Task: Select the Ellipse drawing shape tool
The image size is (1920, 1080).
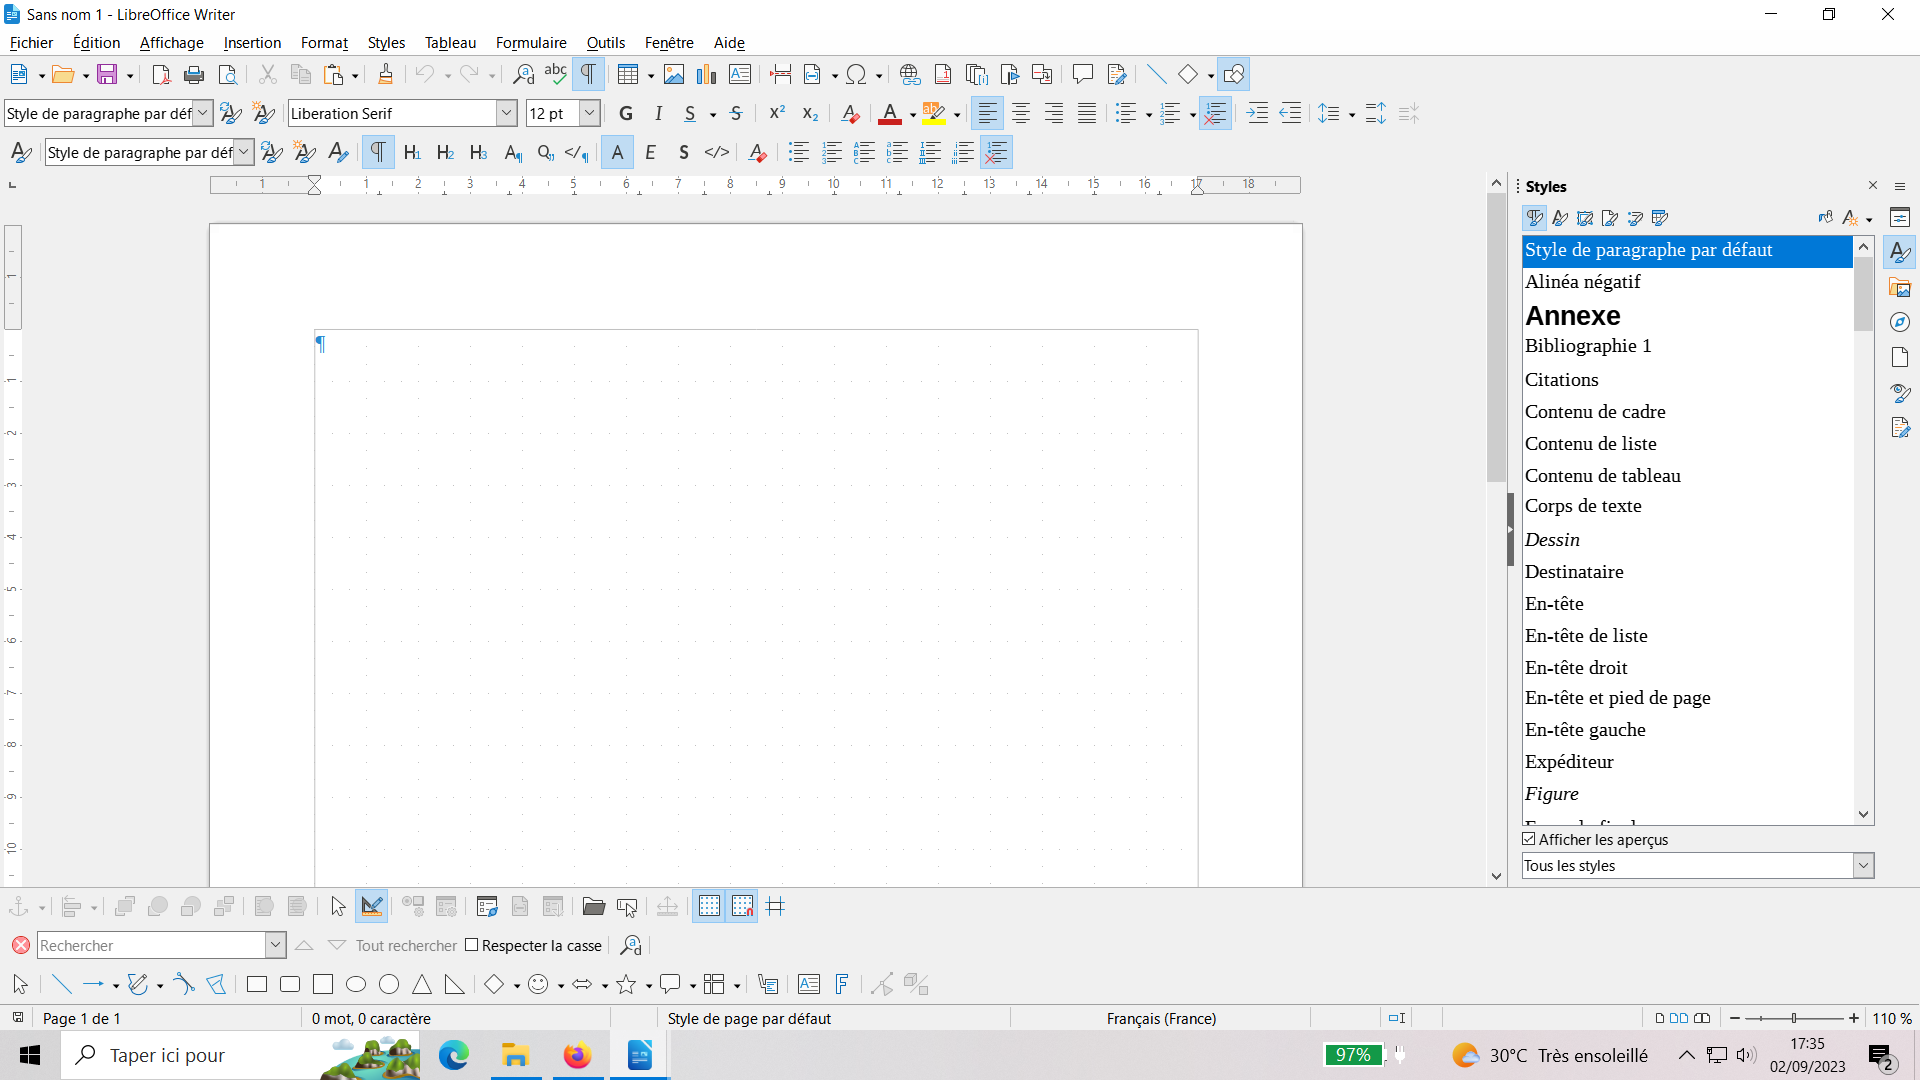Action: coord(356,985)
